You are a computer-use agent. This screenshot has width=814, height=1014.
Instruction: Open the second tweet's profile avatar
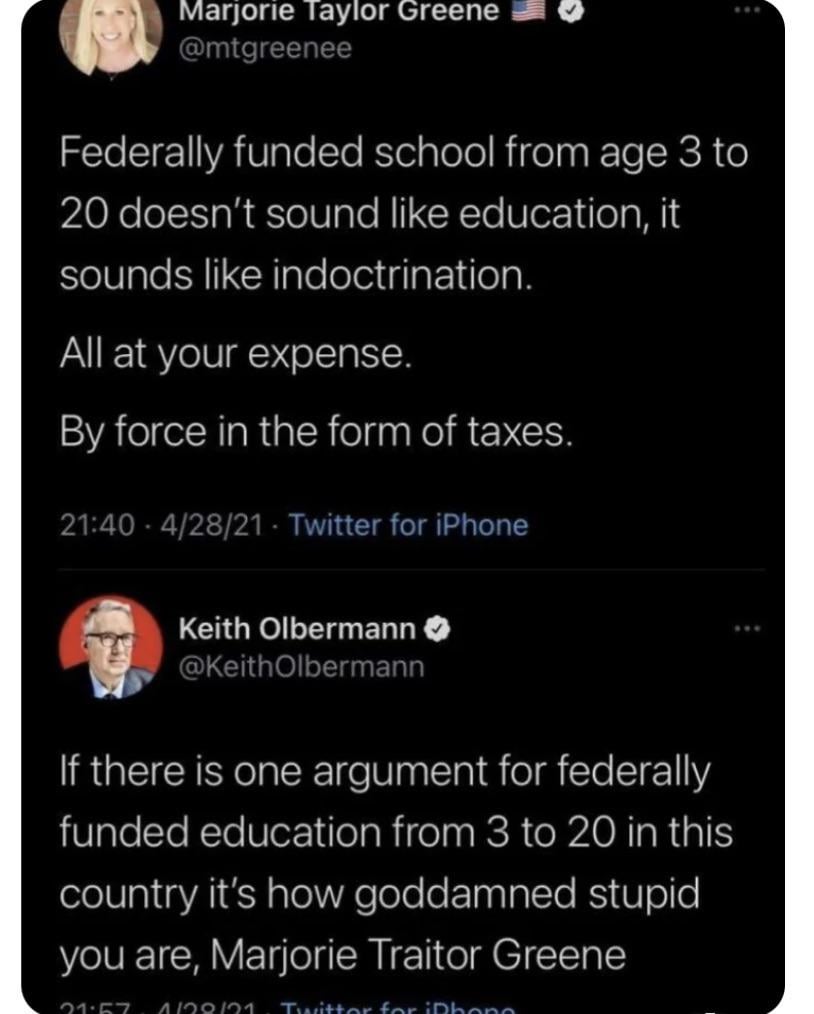(110, 646)
